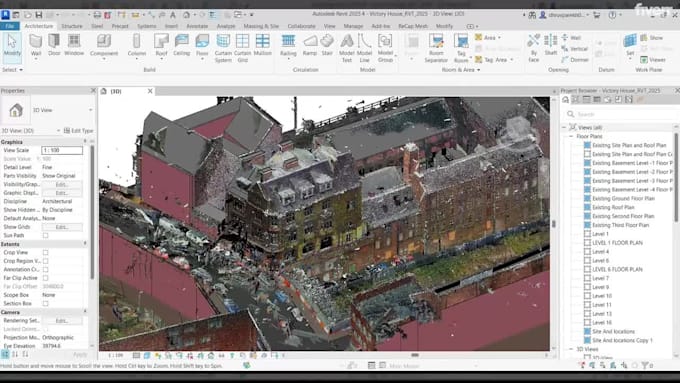Select the Curtain System tool

(x=223, y=48)
